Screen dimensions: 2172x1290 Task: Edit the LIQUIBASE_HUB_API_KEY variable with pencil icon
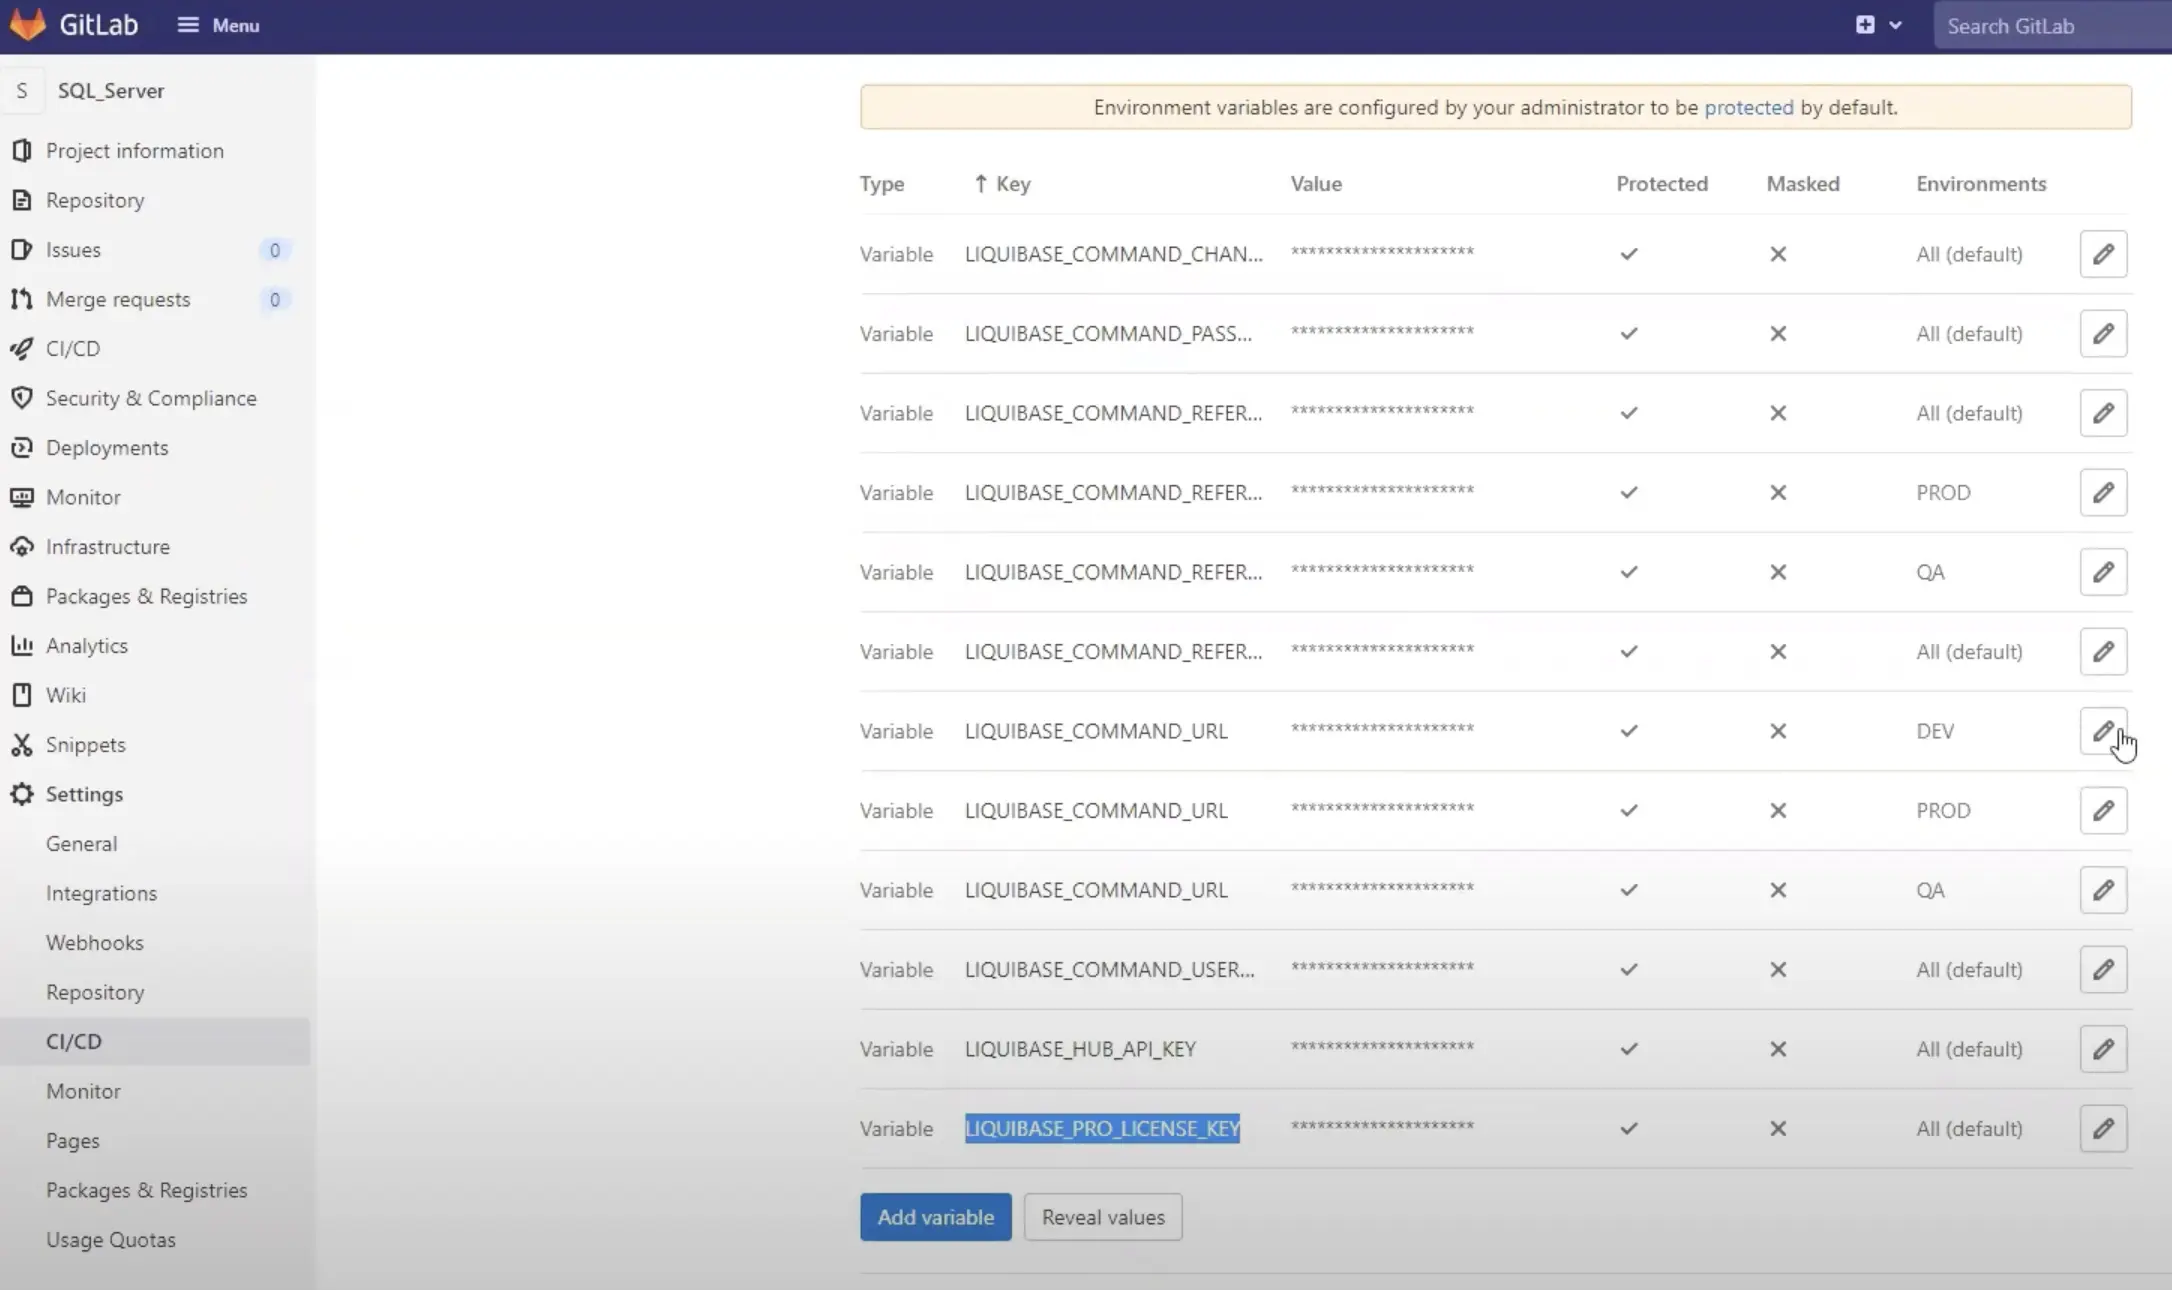tap(2103, 1048)
